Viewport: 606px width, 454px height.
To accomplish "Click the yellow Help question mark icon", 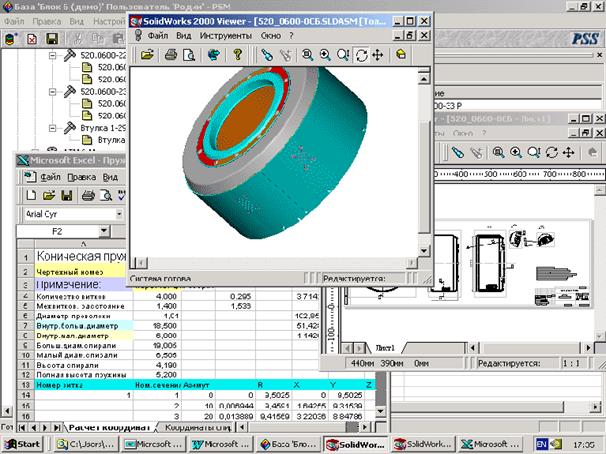I will (x=237, y=55).
